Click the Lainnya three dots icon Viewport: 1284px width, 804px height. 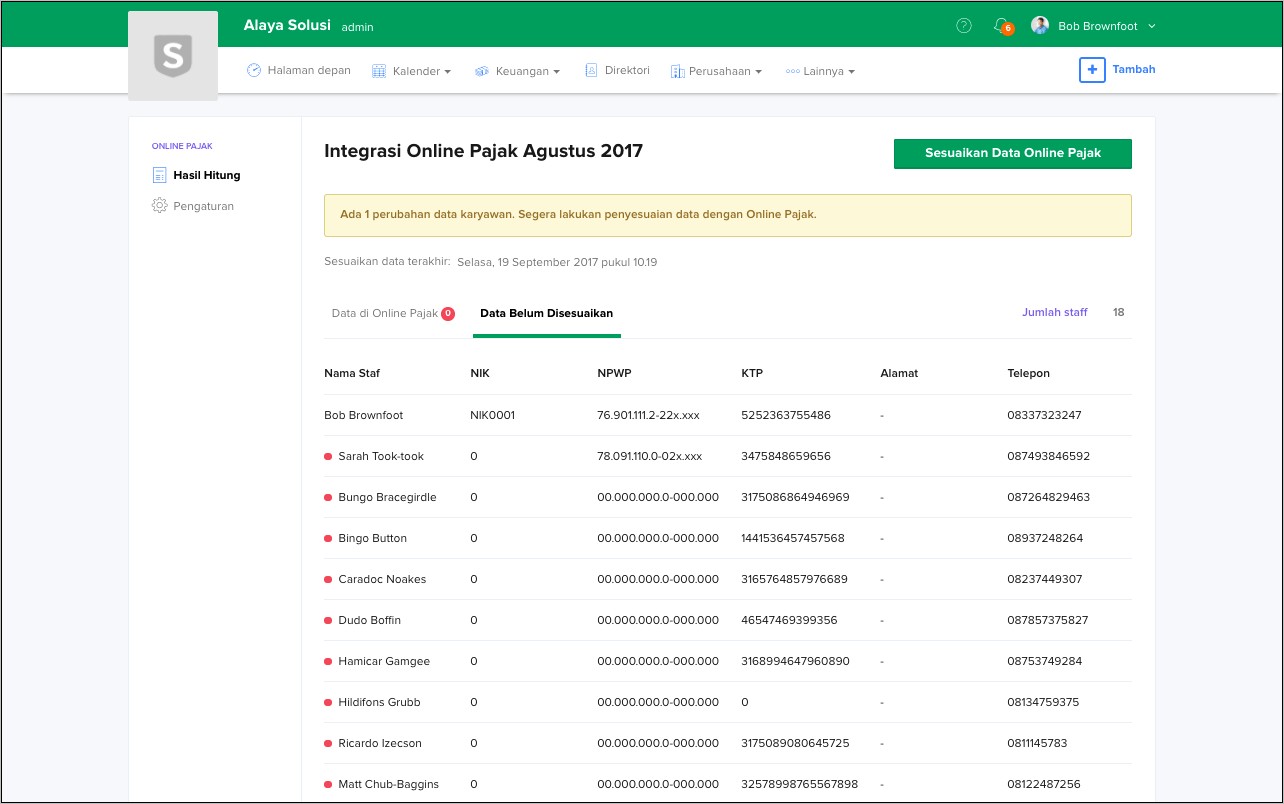792,71
